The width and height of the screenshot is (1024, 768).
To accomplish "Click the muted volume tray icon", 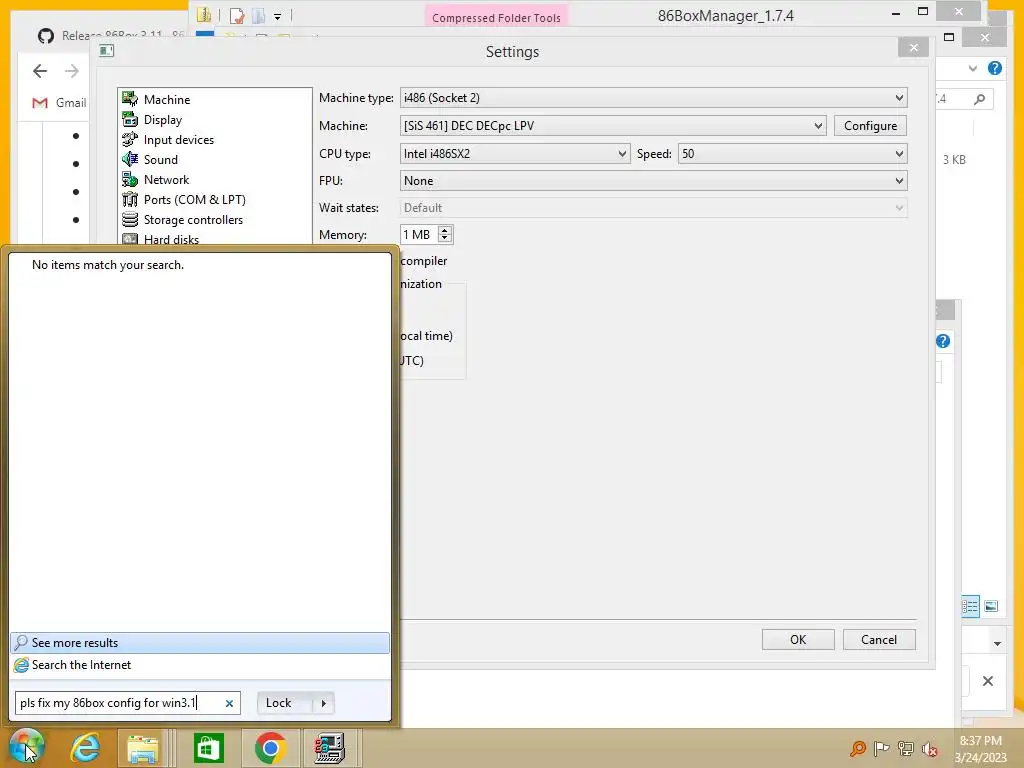I will click(x=930, y=748).
